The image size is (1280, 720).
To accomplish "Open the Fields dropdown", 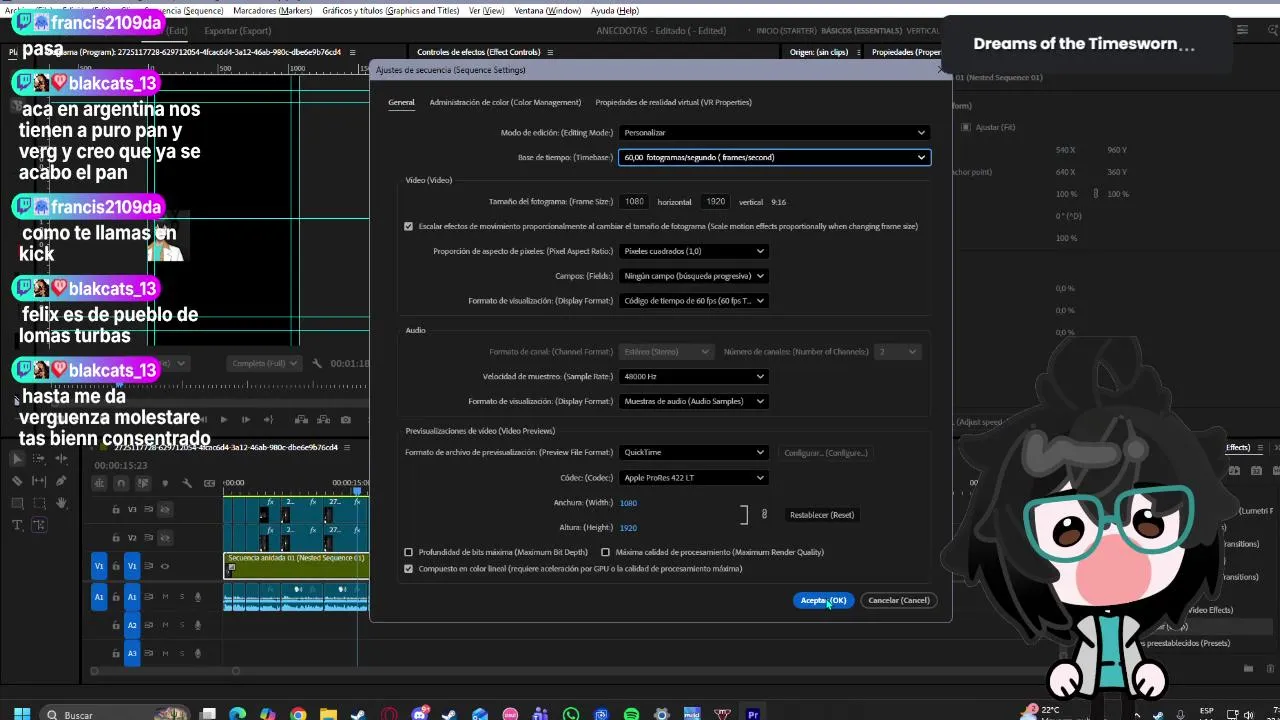I will tap(693, 276).
